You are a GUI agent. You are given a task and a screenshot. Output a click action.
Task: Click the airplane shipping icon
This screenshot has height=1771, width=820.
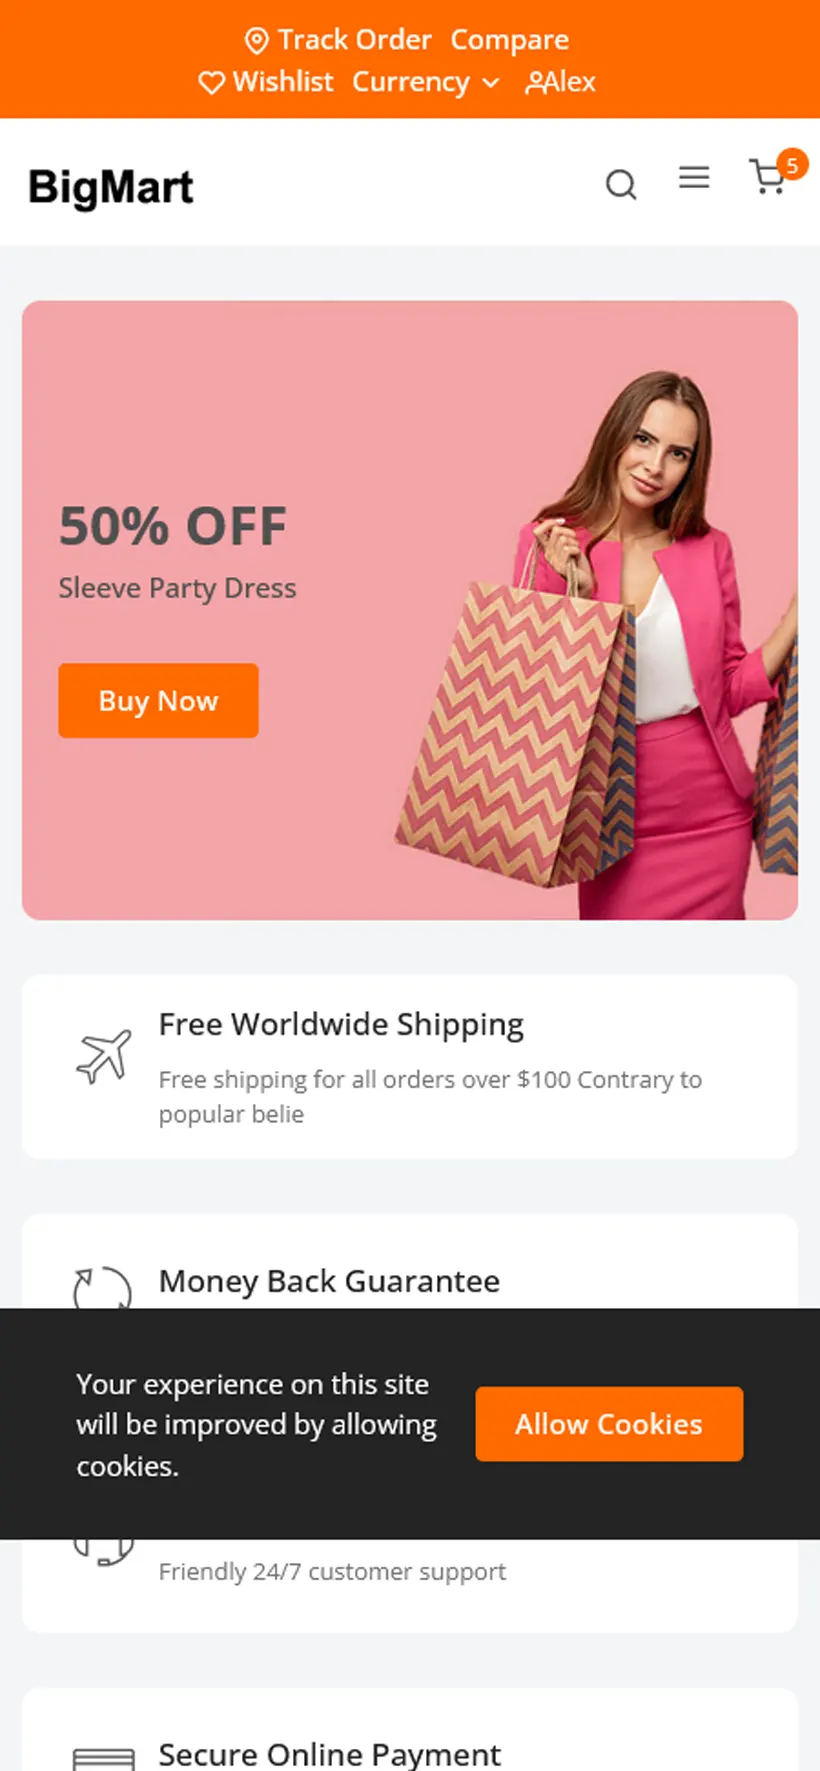104,1056
